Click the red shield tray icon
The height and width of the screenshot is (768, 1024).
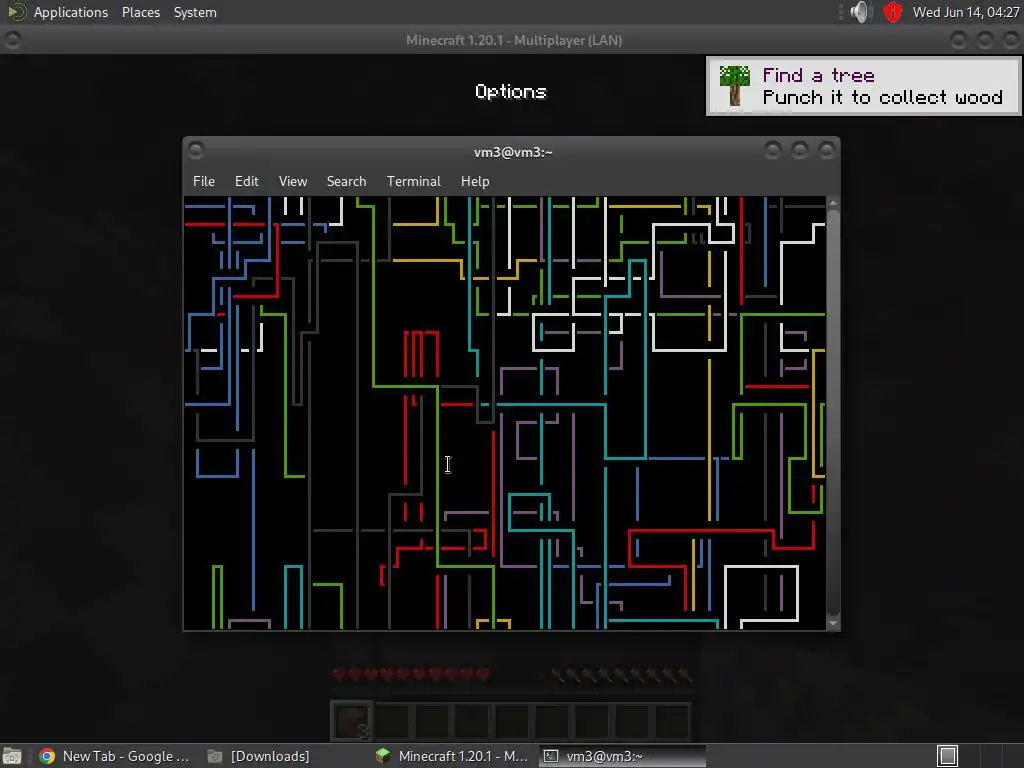point(892,12)
